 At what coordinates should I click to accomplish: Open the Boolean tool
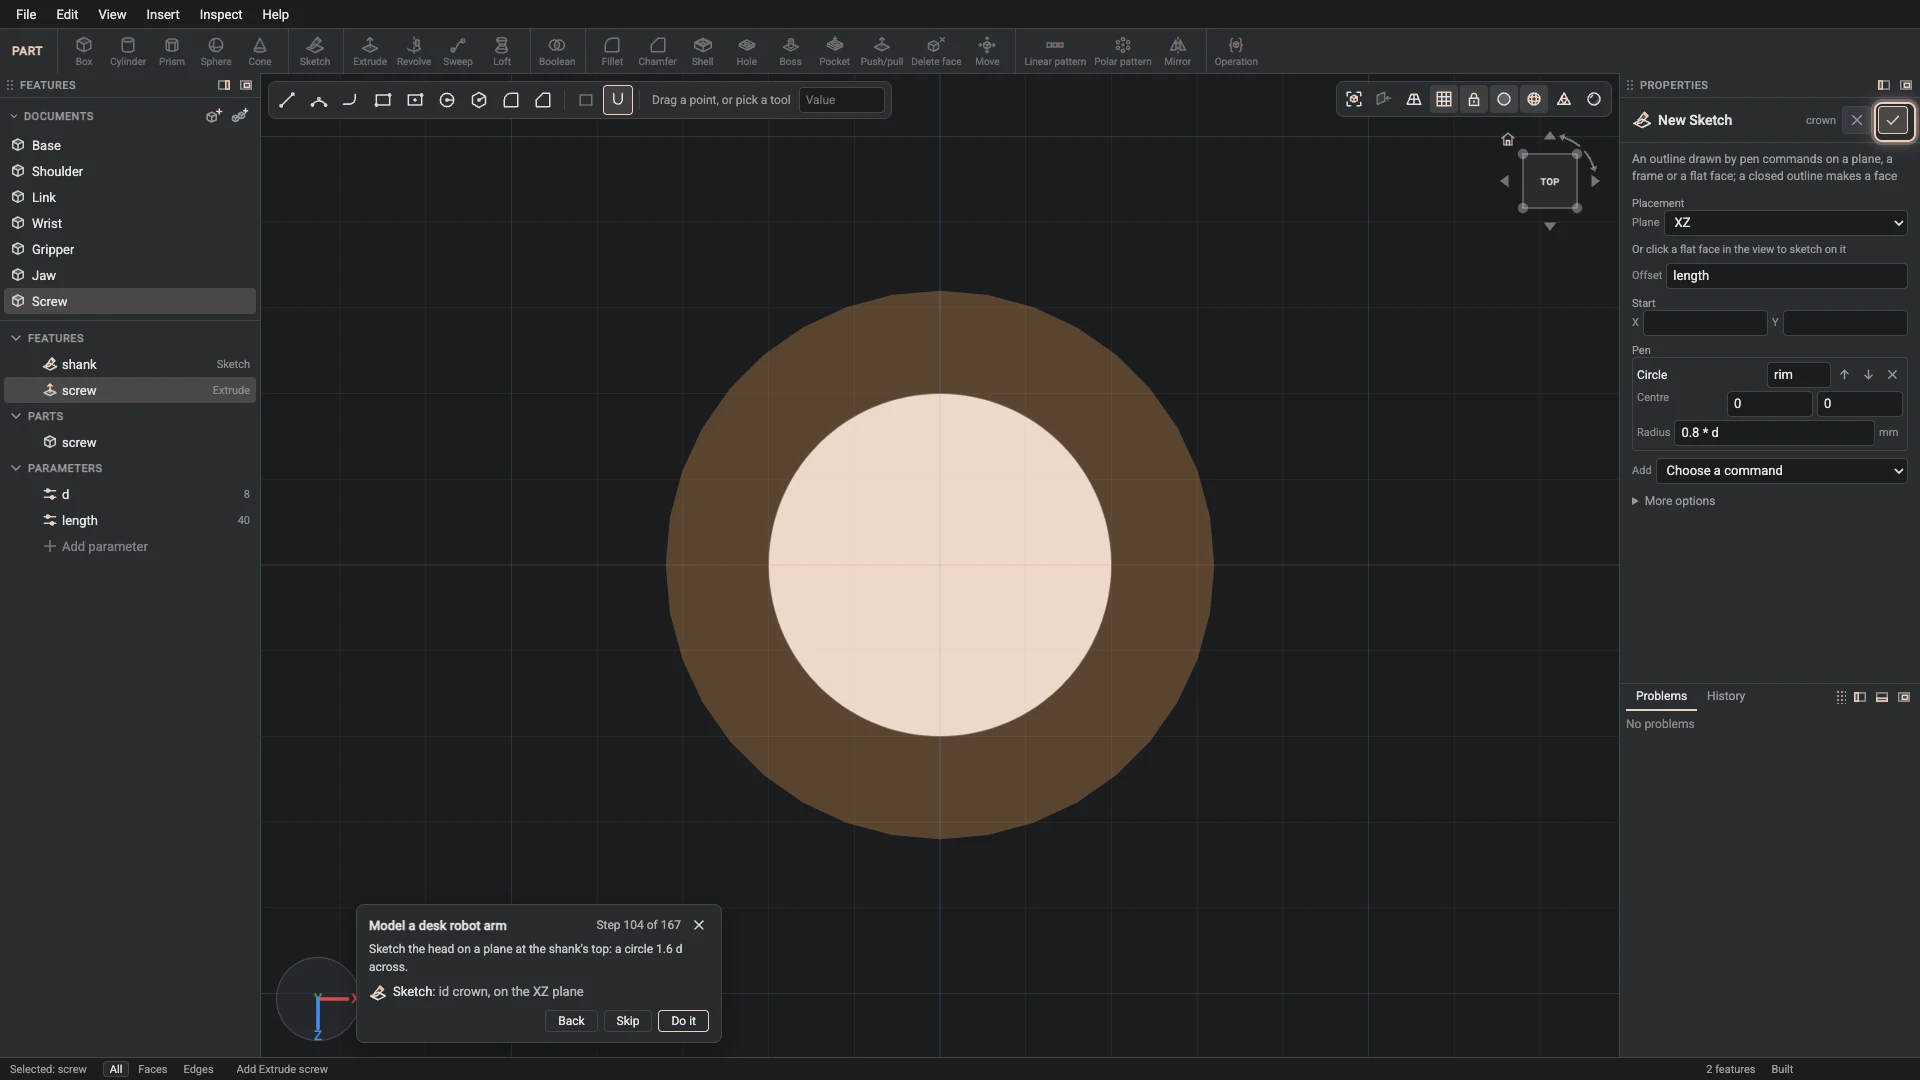[x=557, y=51]
